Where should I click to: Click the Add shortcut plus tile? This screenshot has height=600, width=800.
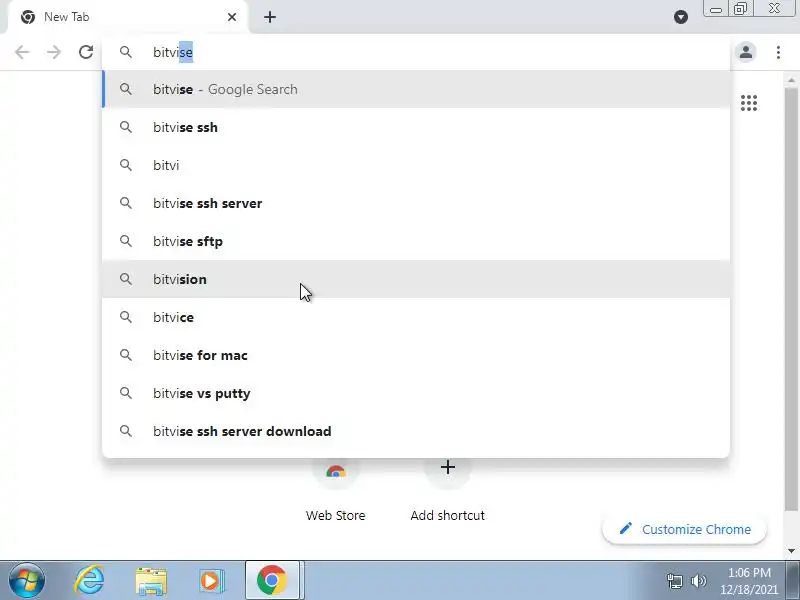click(x=447, y=490)
